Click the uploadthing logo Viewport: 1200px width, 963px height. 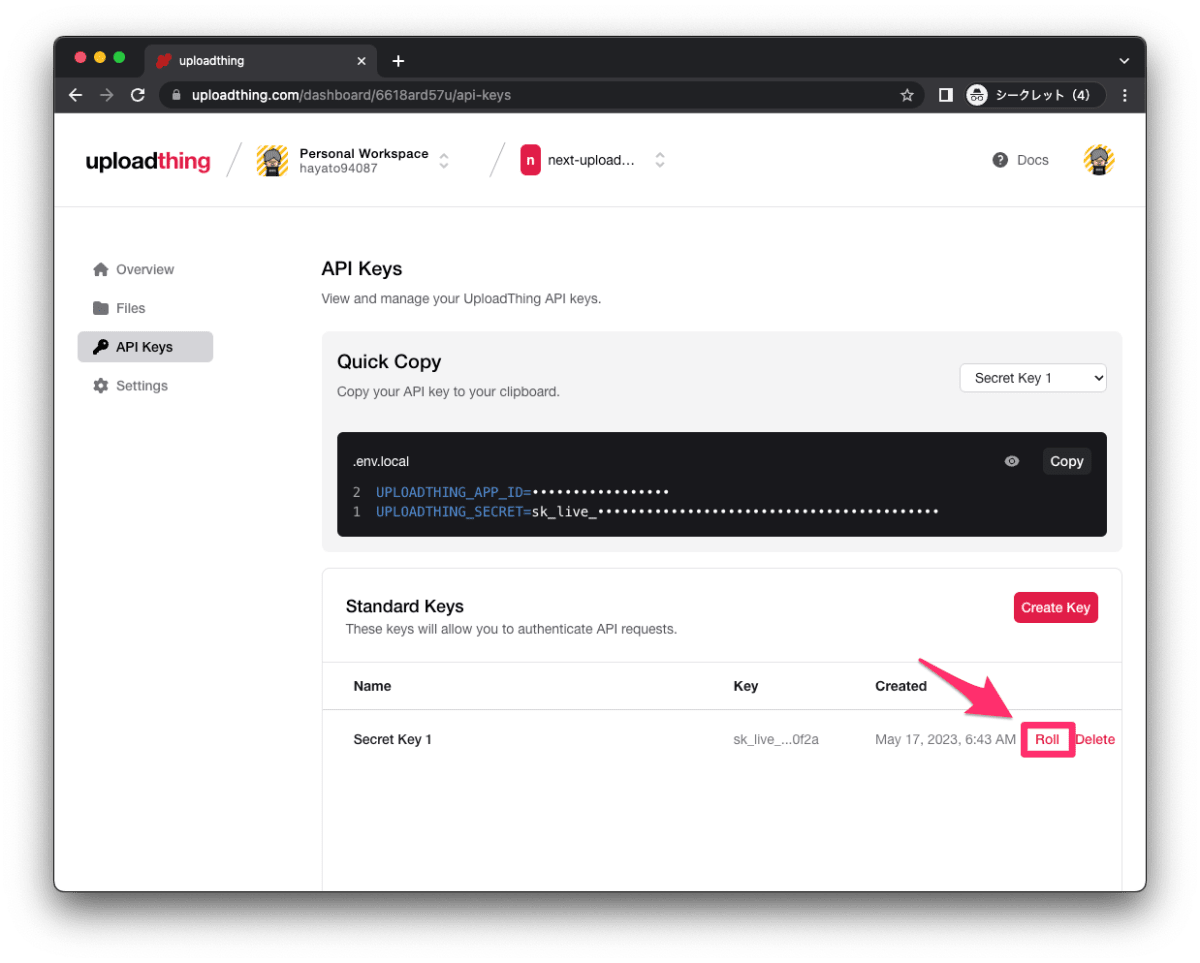tap(148, 161)
